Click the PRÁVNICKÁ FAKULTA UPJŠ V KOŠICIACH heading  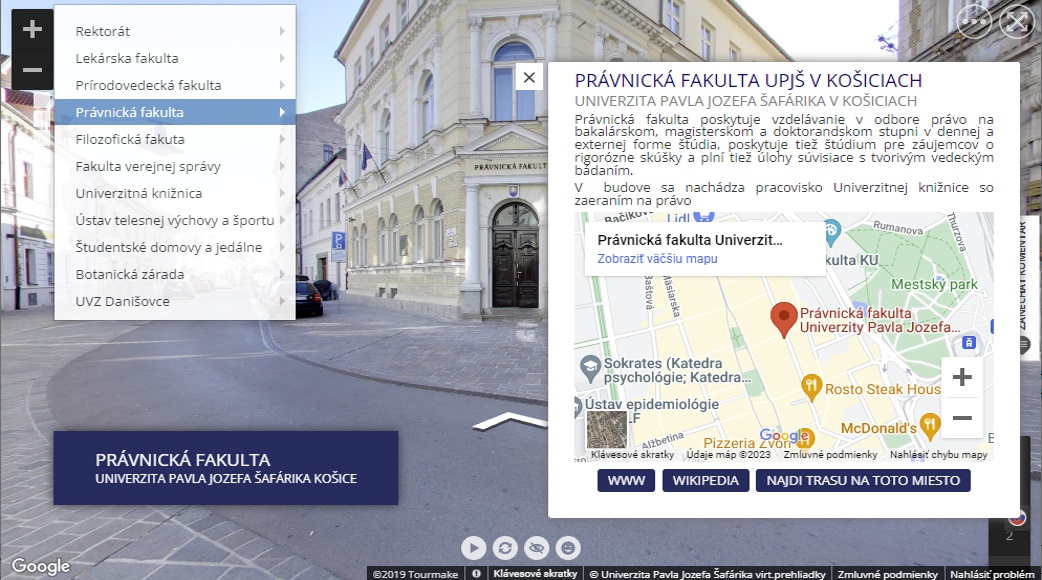click(748, 80)
